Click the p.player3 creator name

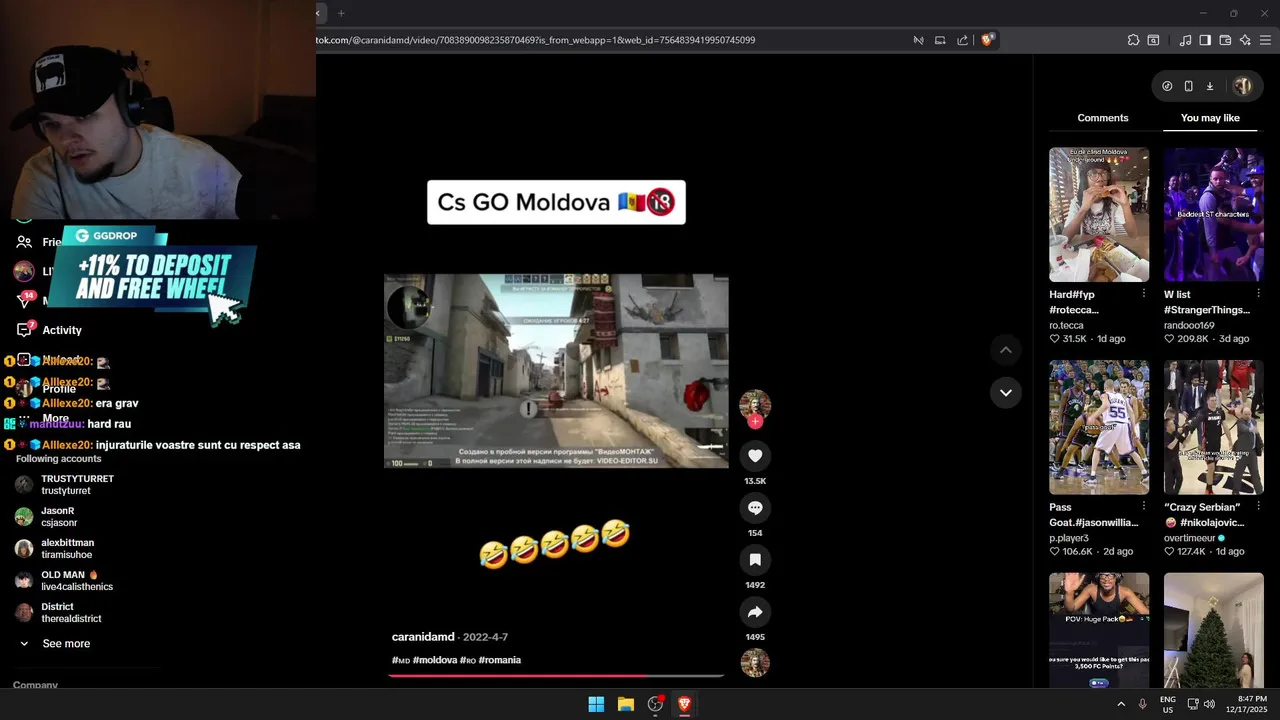[x=1069, y=538]
